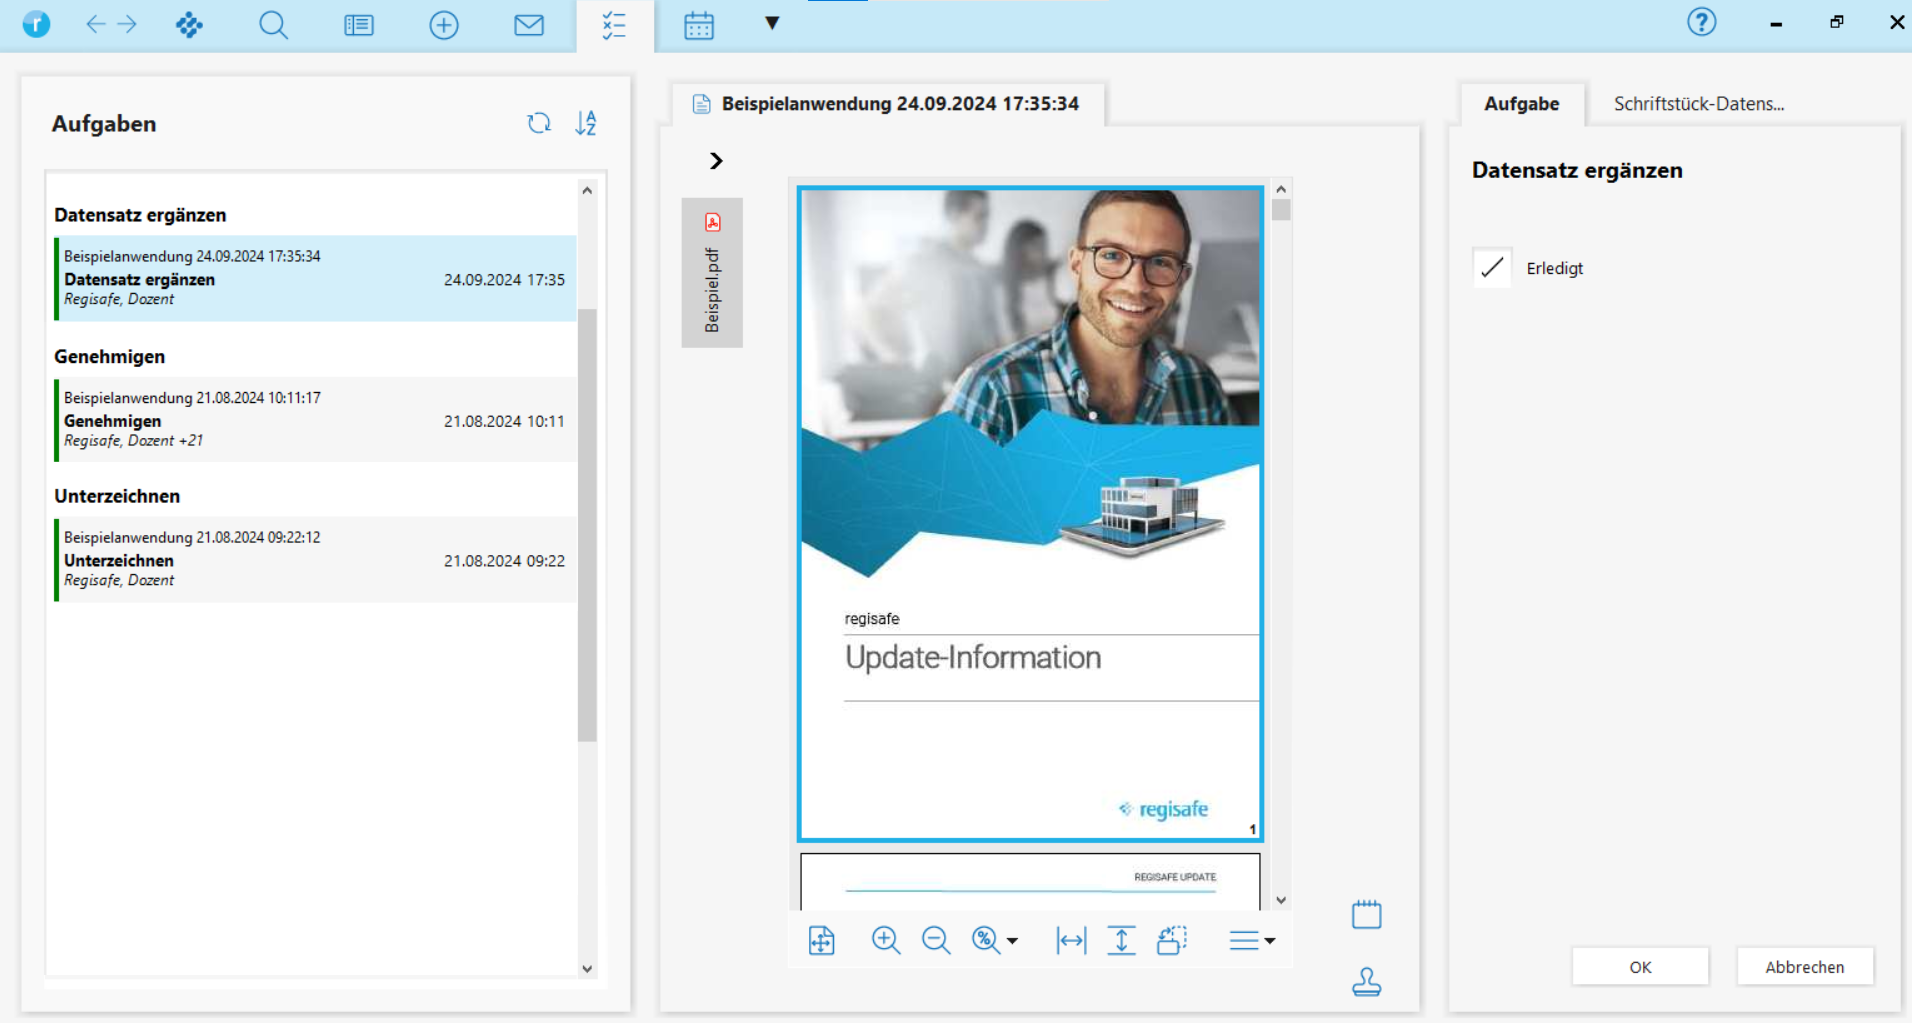Switch to the Schriftstück-Datensatz tab
Screen dimensions: 1912x1023
[1698, 104]
